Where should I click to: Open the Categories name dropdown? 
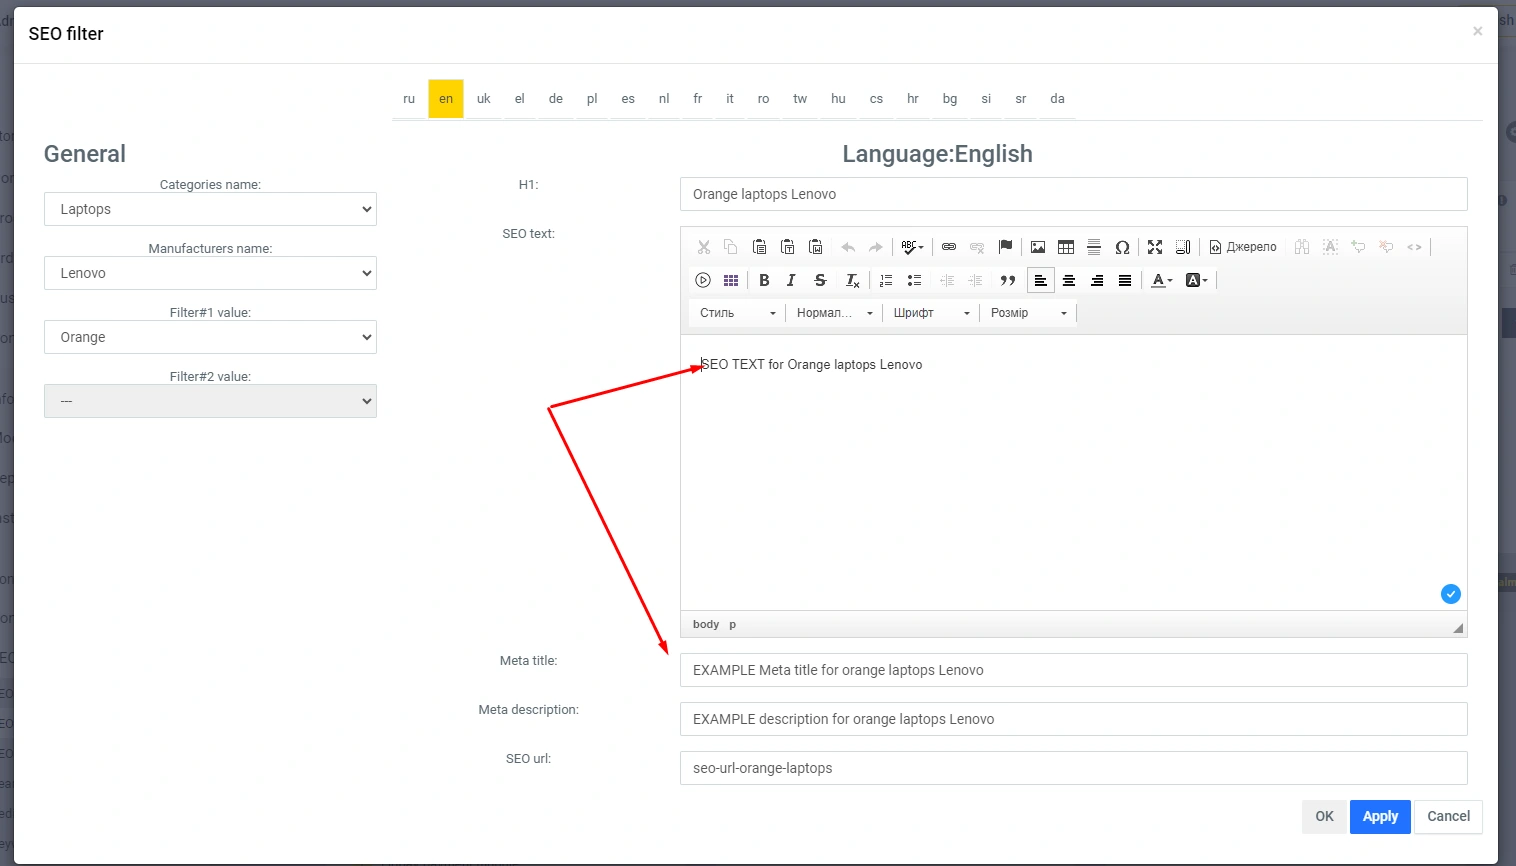210,209
